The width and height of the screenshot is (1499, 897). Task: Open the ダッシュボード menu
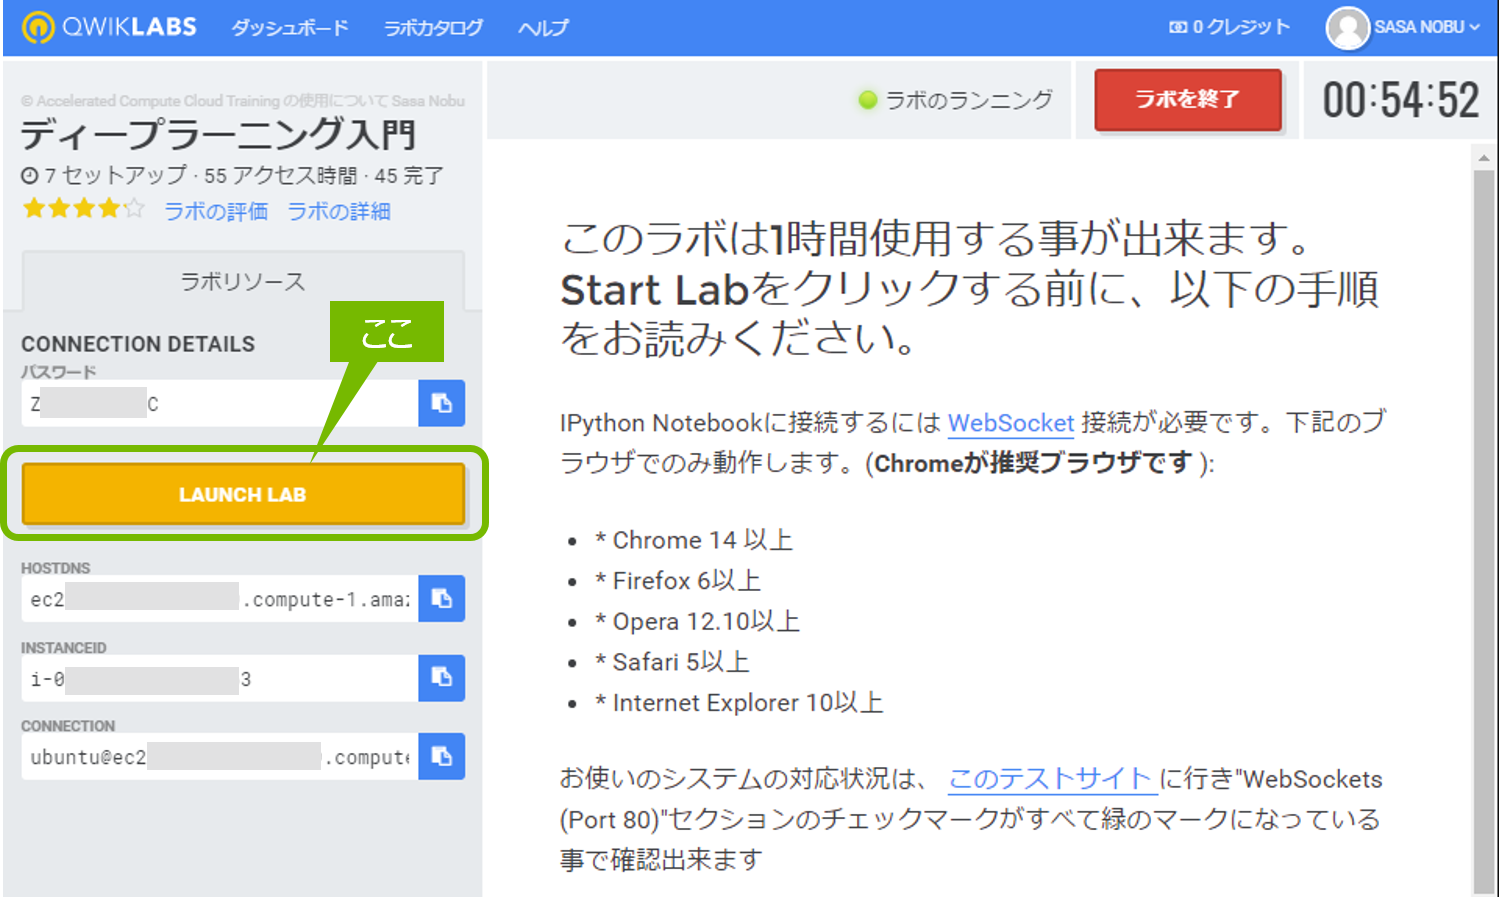point(290,27)
